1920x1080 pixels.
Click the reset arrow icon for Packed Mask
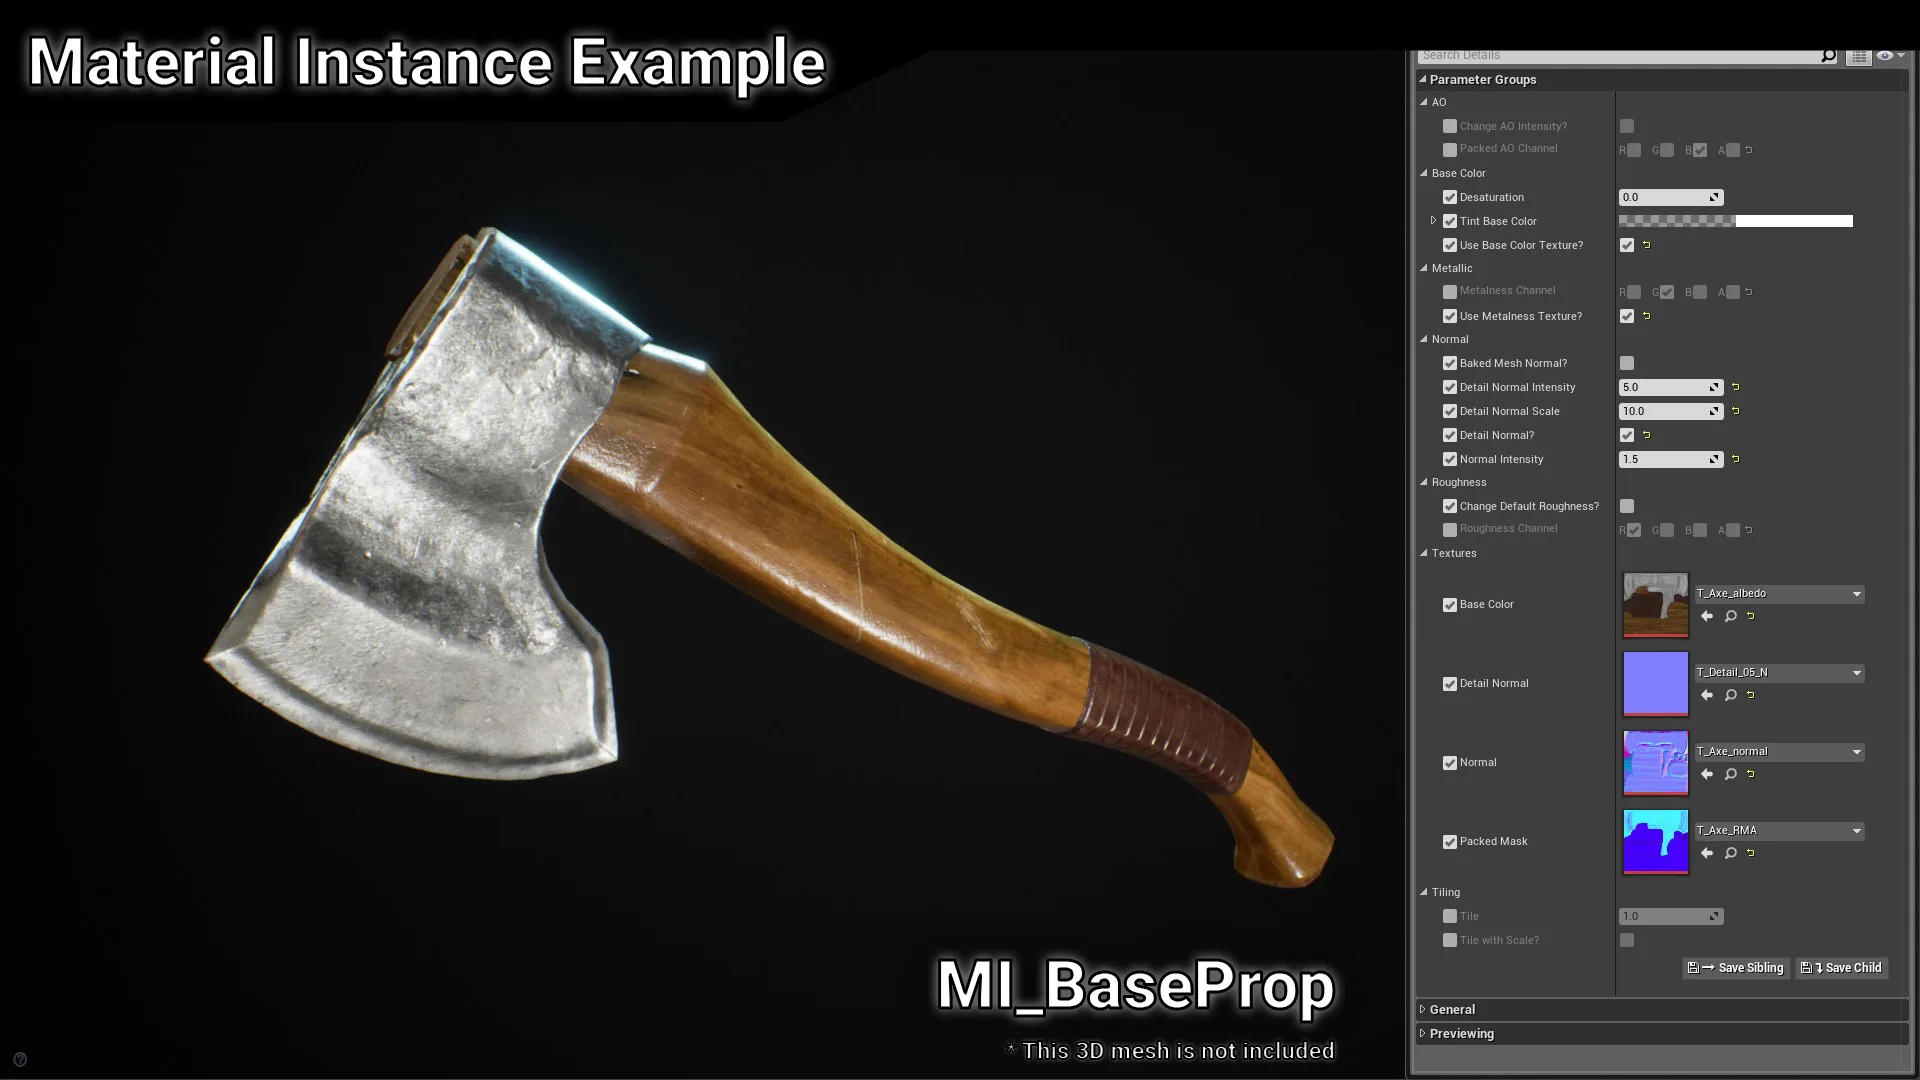tap(1751, 853)
